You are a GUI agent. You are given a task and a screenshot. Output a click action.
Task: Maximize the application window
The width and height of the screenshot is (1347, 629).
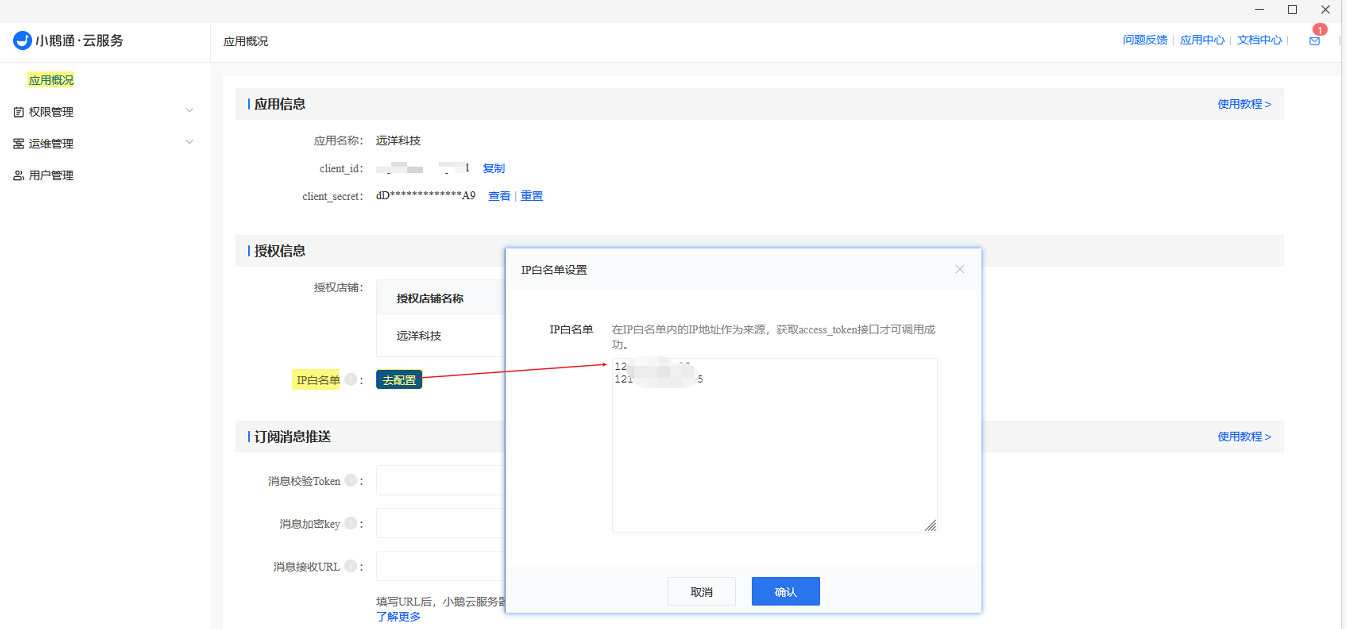[1292, 9]
